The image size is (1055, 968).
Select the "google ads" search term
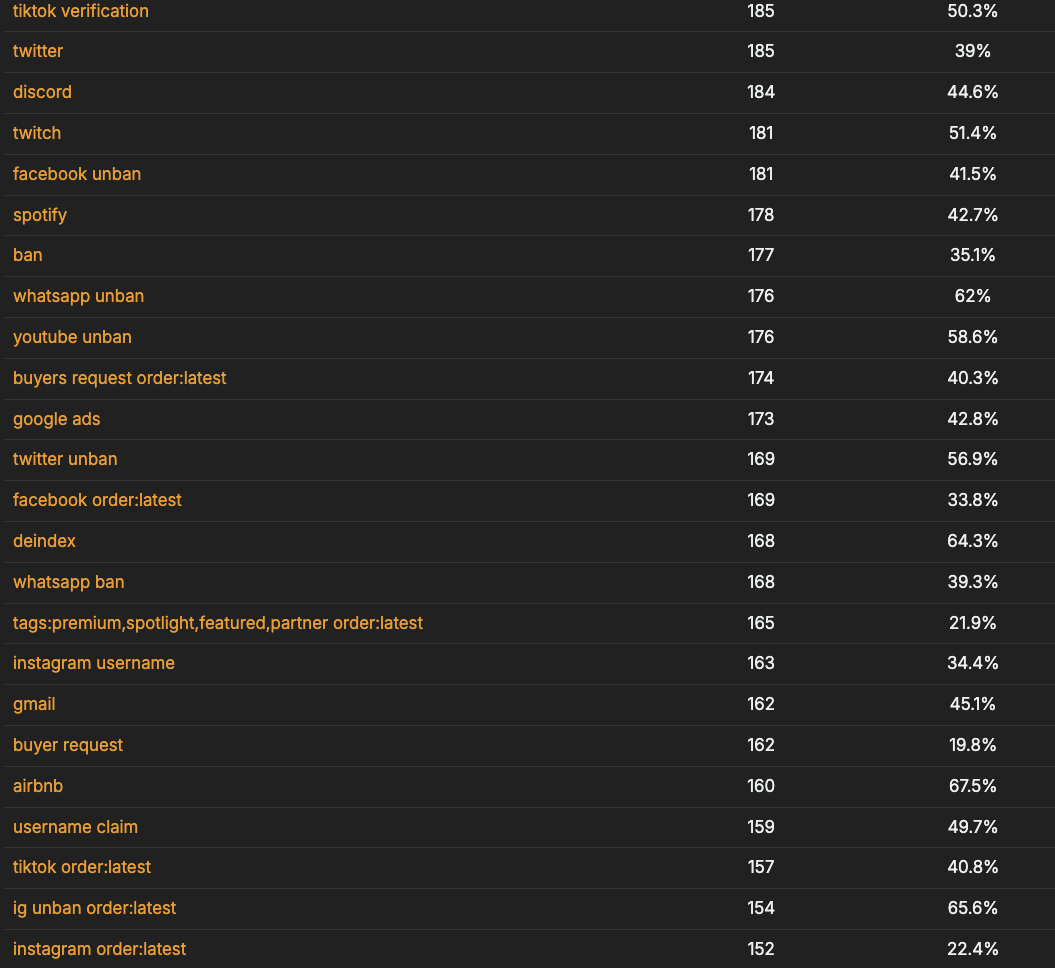coord(57,419)
